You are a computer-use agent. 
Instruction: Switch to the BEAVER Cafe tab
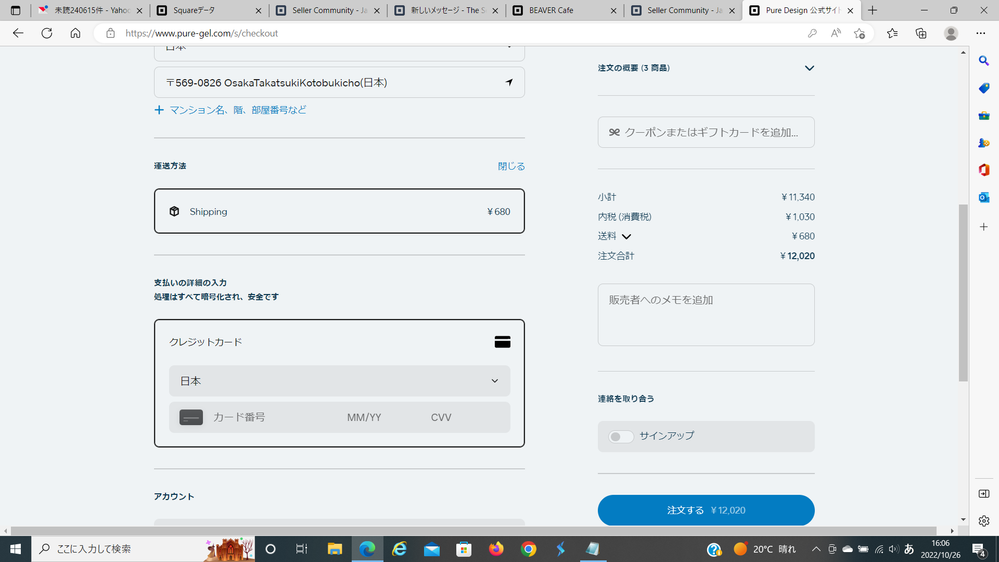(564, 10)
